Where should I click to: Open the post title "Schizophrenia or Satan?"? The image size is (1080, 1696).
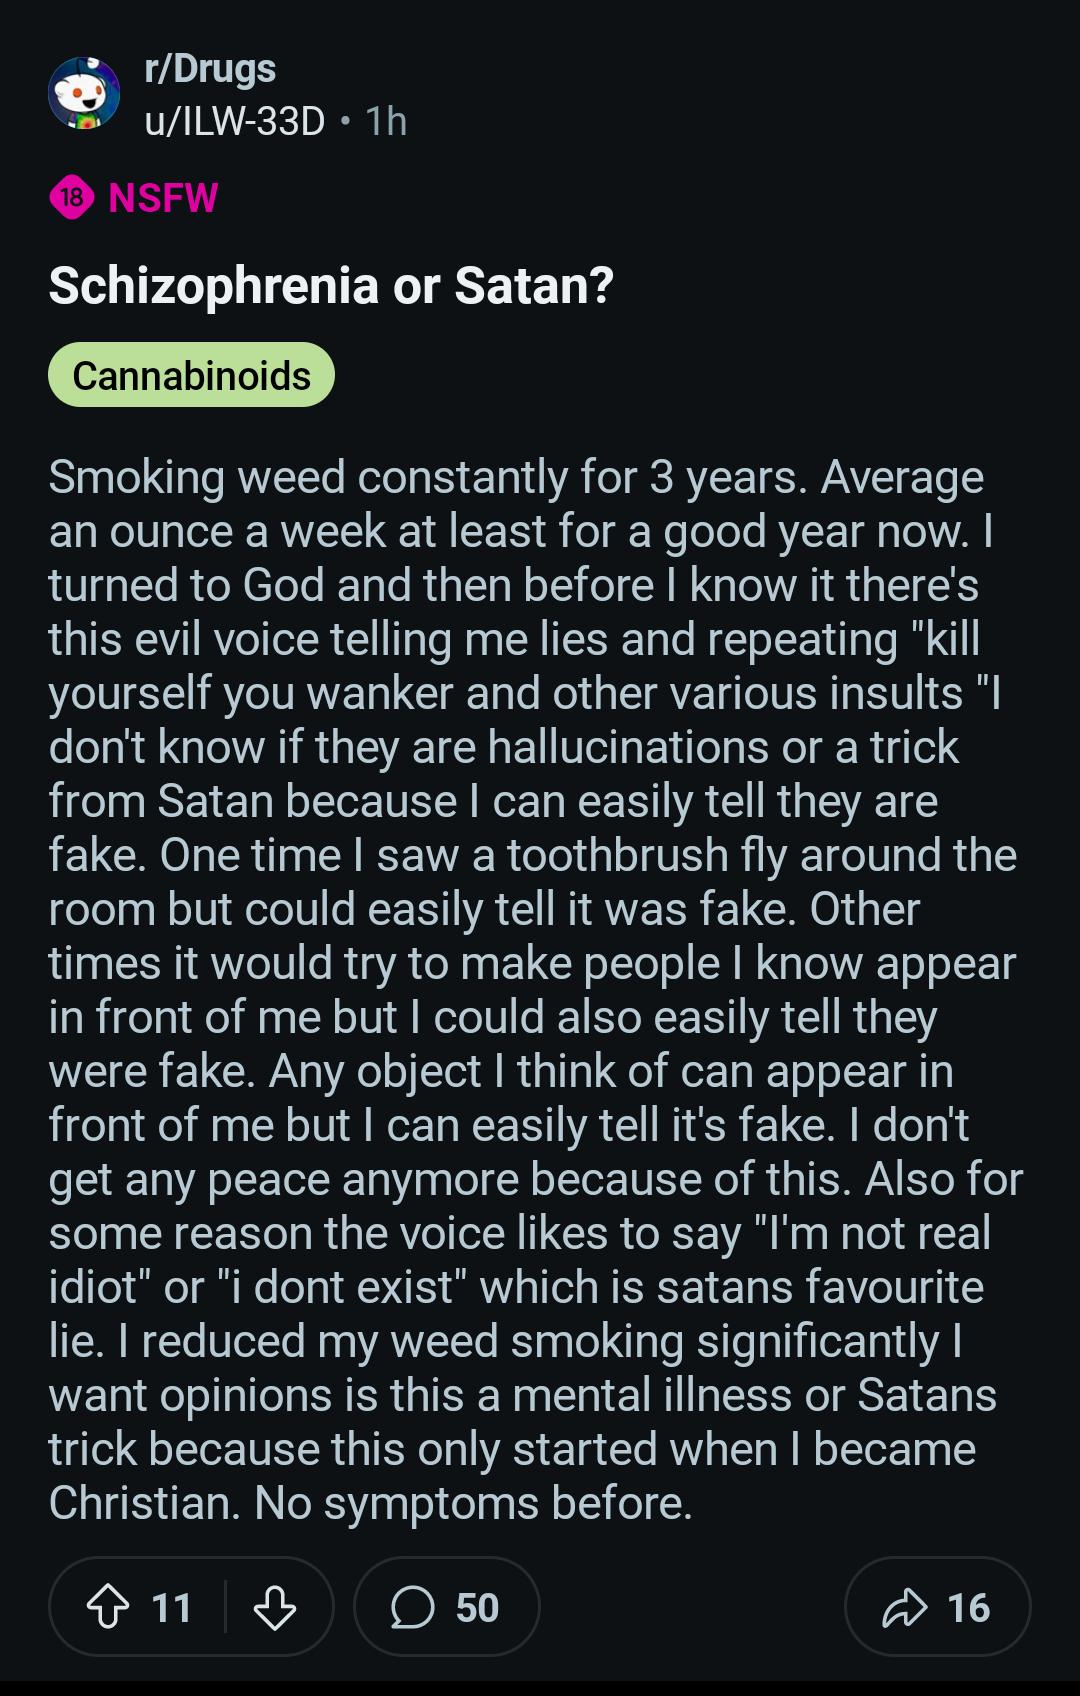click(331, 285)
